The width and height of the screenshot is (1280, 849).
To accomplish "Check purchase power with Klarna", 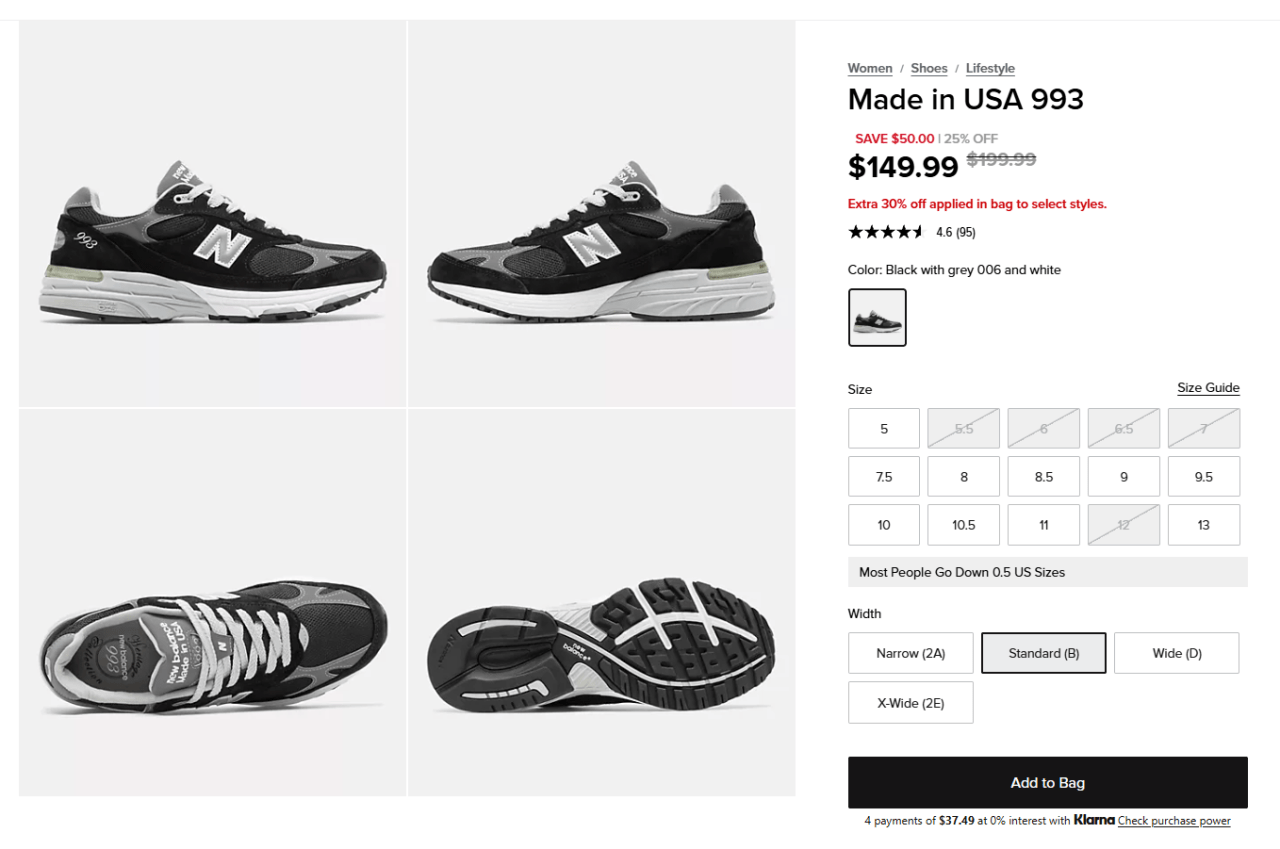I will (1174, 821).
